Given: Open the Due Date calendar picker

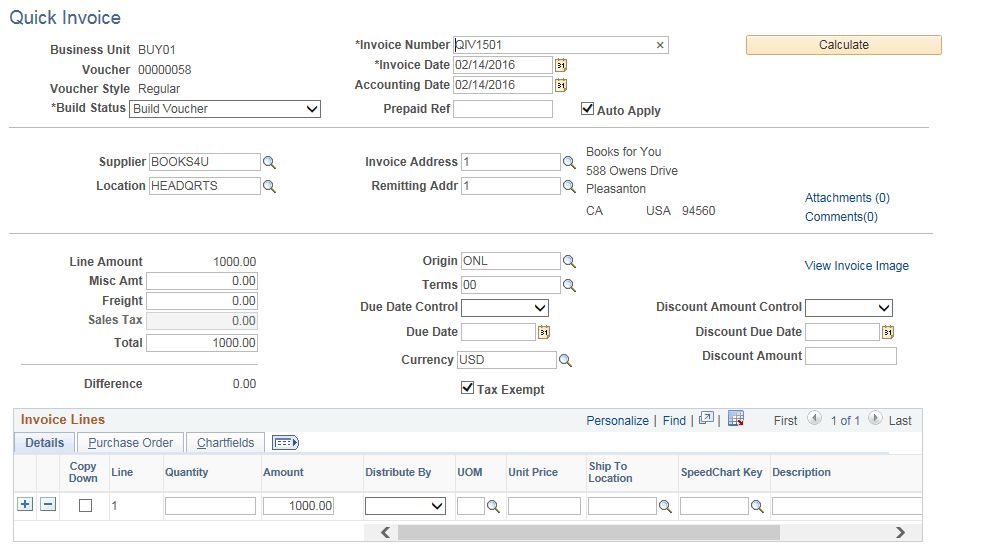Looking at the screenshot, I should (x=544, y=332).
